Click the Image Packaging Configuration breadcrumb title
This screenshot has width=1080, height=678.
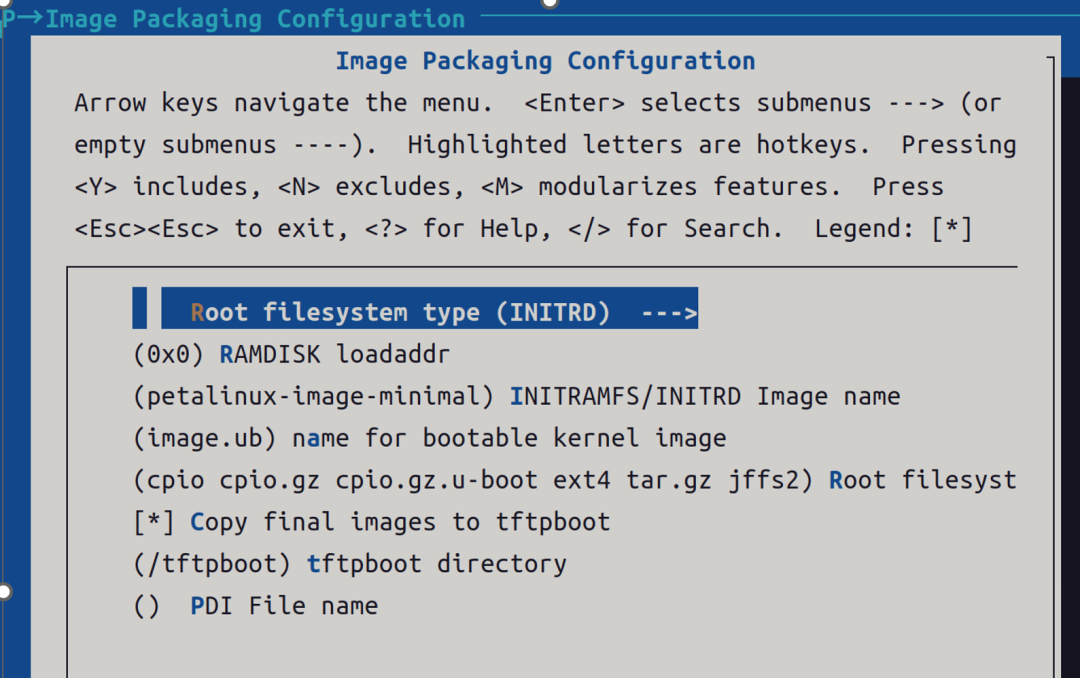[256, 19]
